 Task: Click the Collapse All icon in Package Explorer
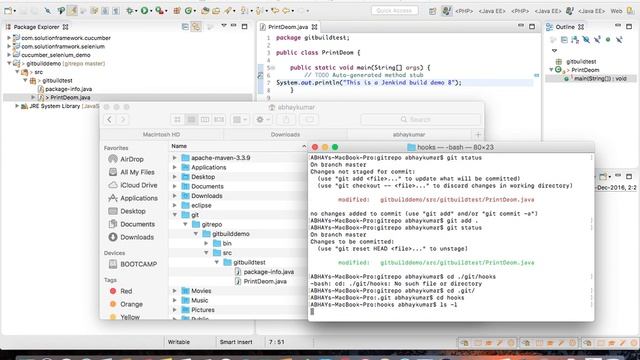[185, 27]
